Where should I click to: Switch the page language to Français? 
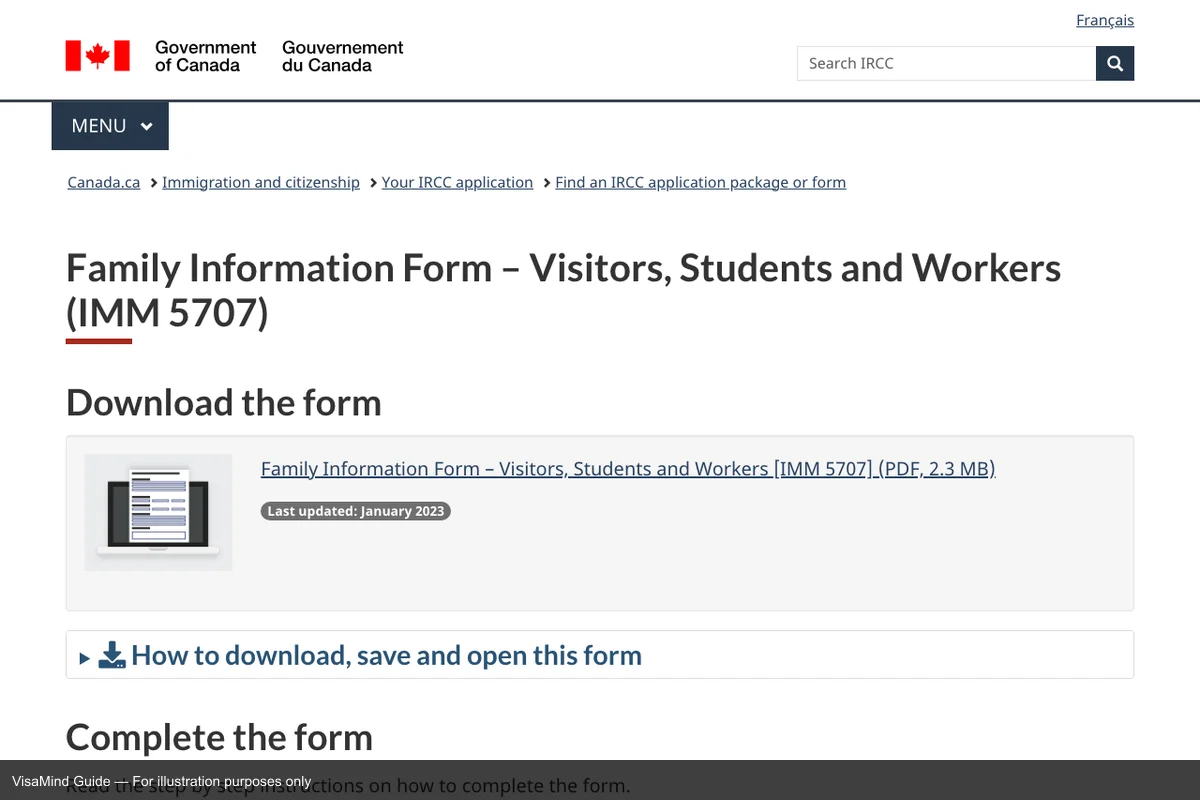click(1104, 20)
